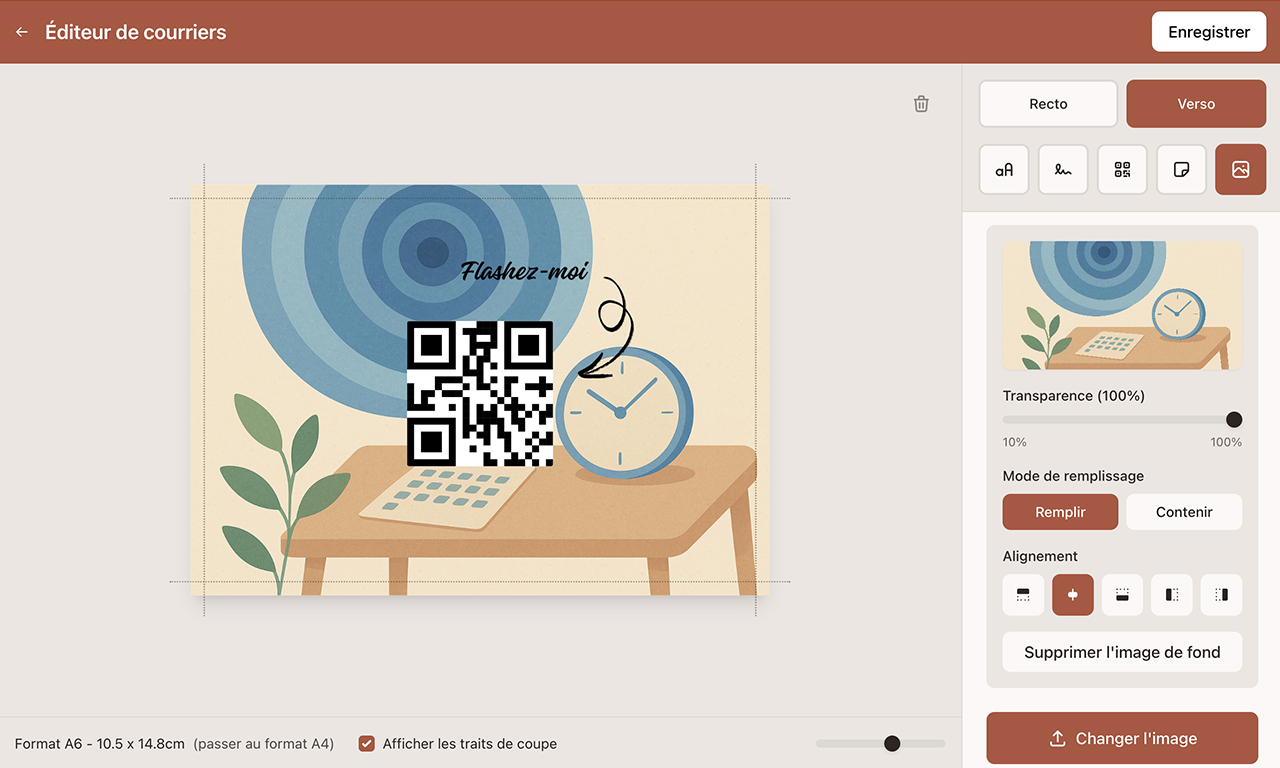Click 'passer au format A4' link
This screenshot has height=768, width=1280.
click(x=264, y=744)
